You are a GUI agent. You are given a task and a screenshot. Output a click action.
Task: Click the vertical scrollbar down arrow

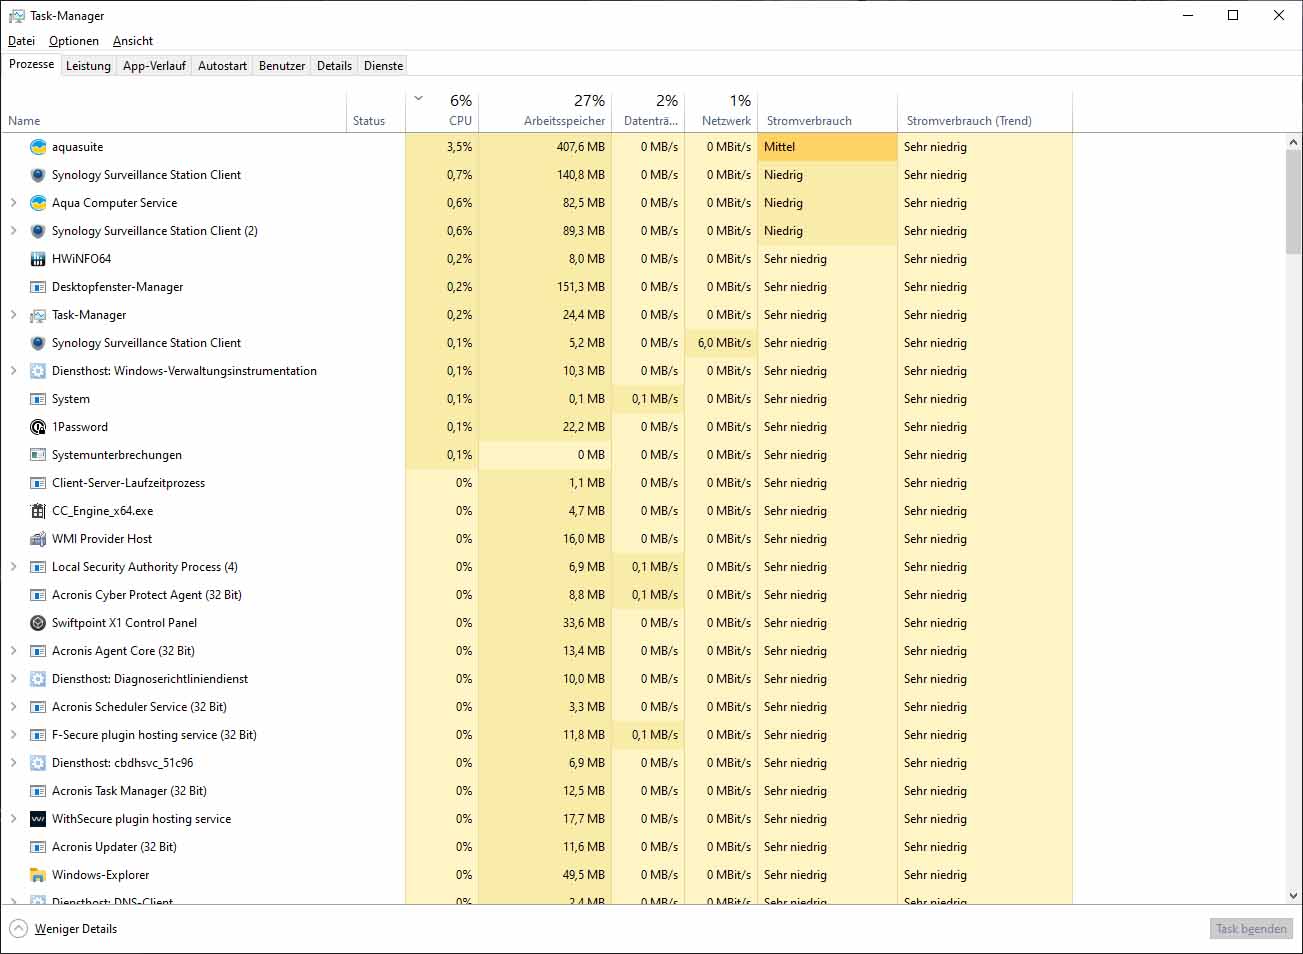(x=1293, y=896)
